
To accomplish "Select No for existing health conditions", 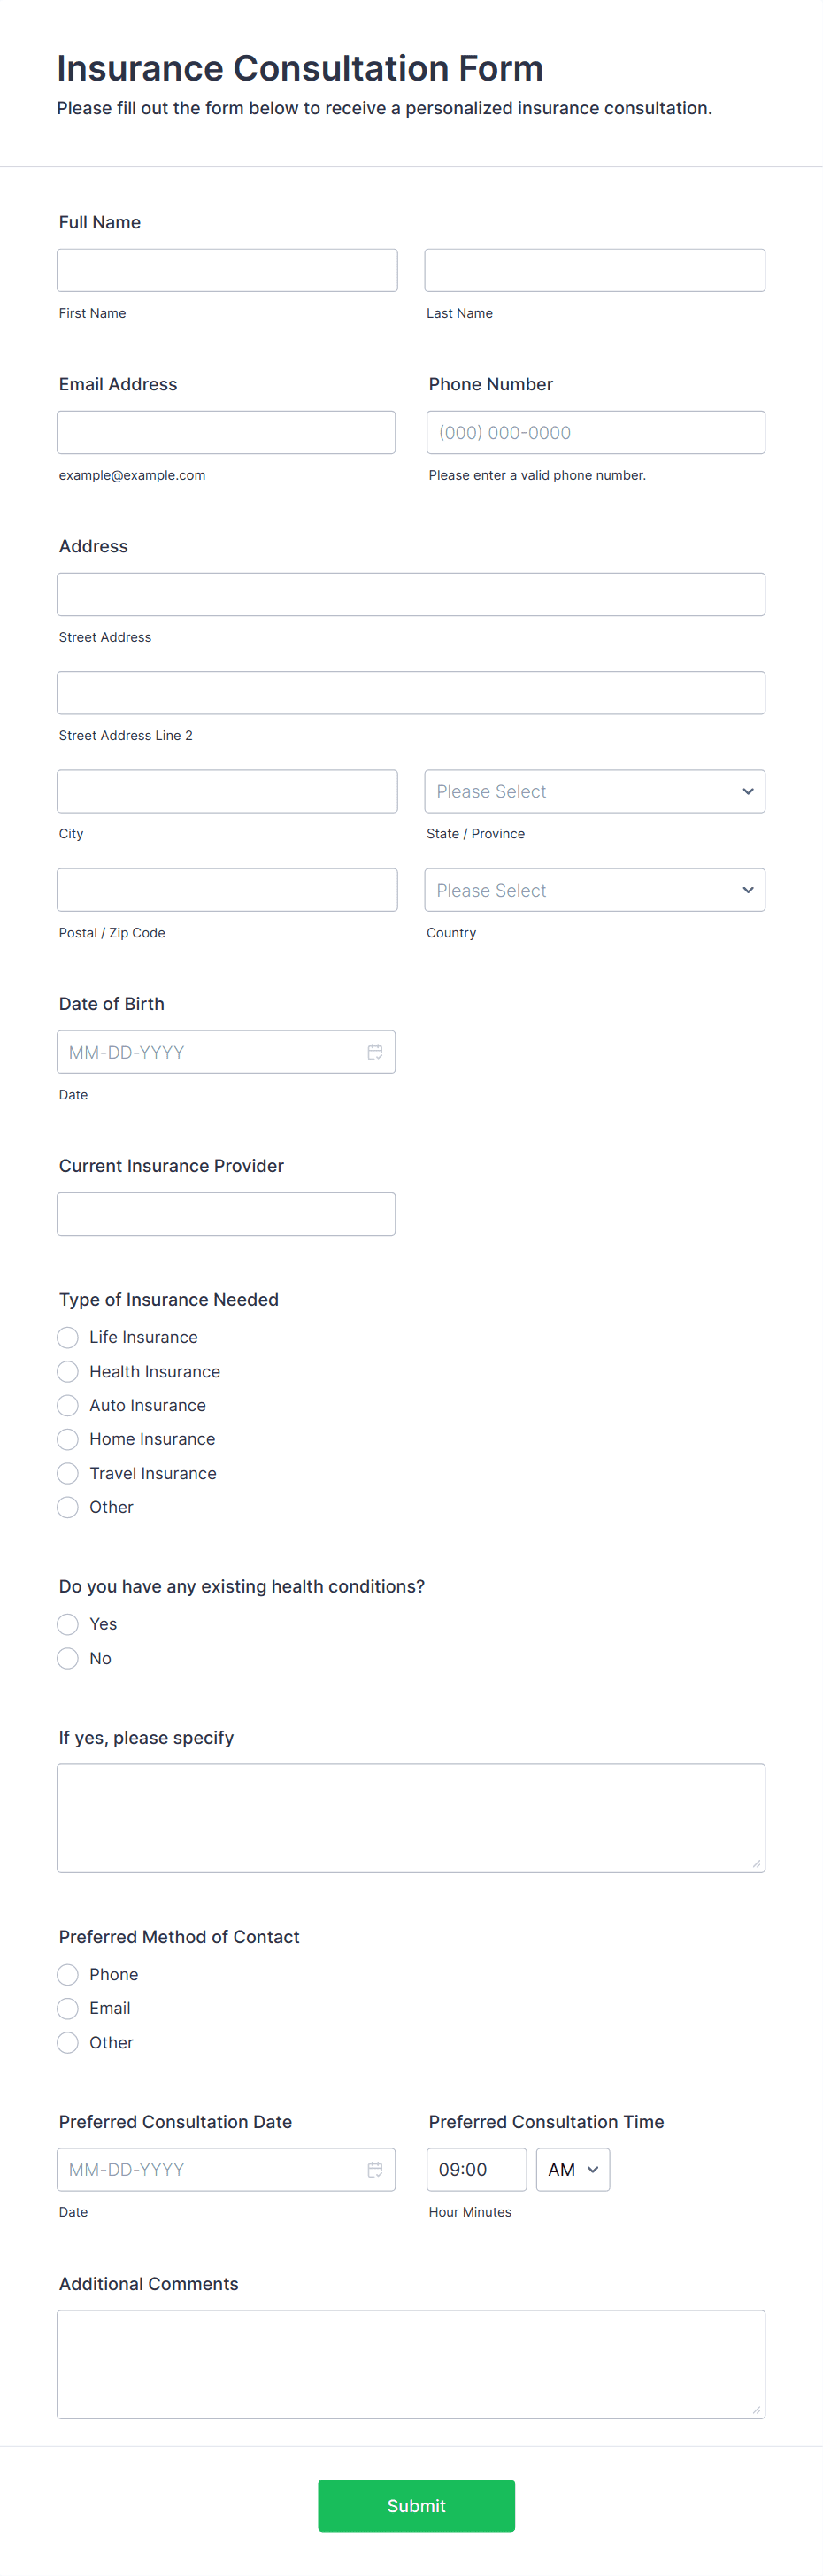I will click(x=67, y=1658).
